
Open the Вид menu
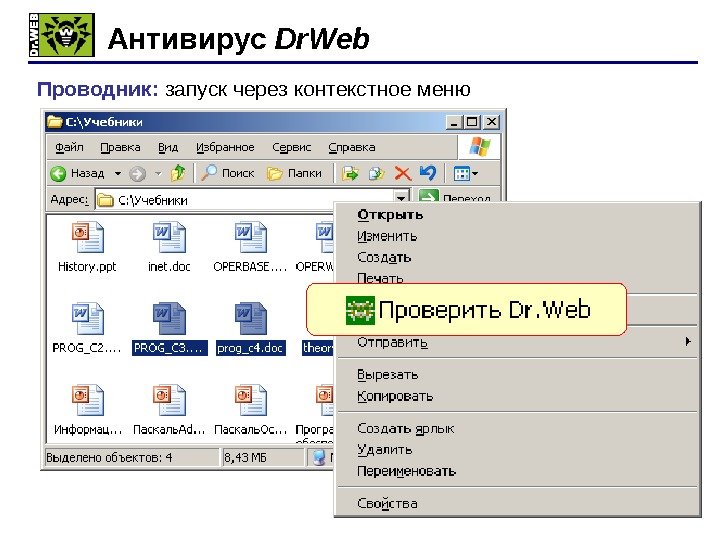click(168, 147)
